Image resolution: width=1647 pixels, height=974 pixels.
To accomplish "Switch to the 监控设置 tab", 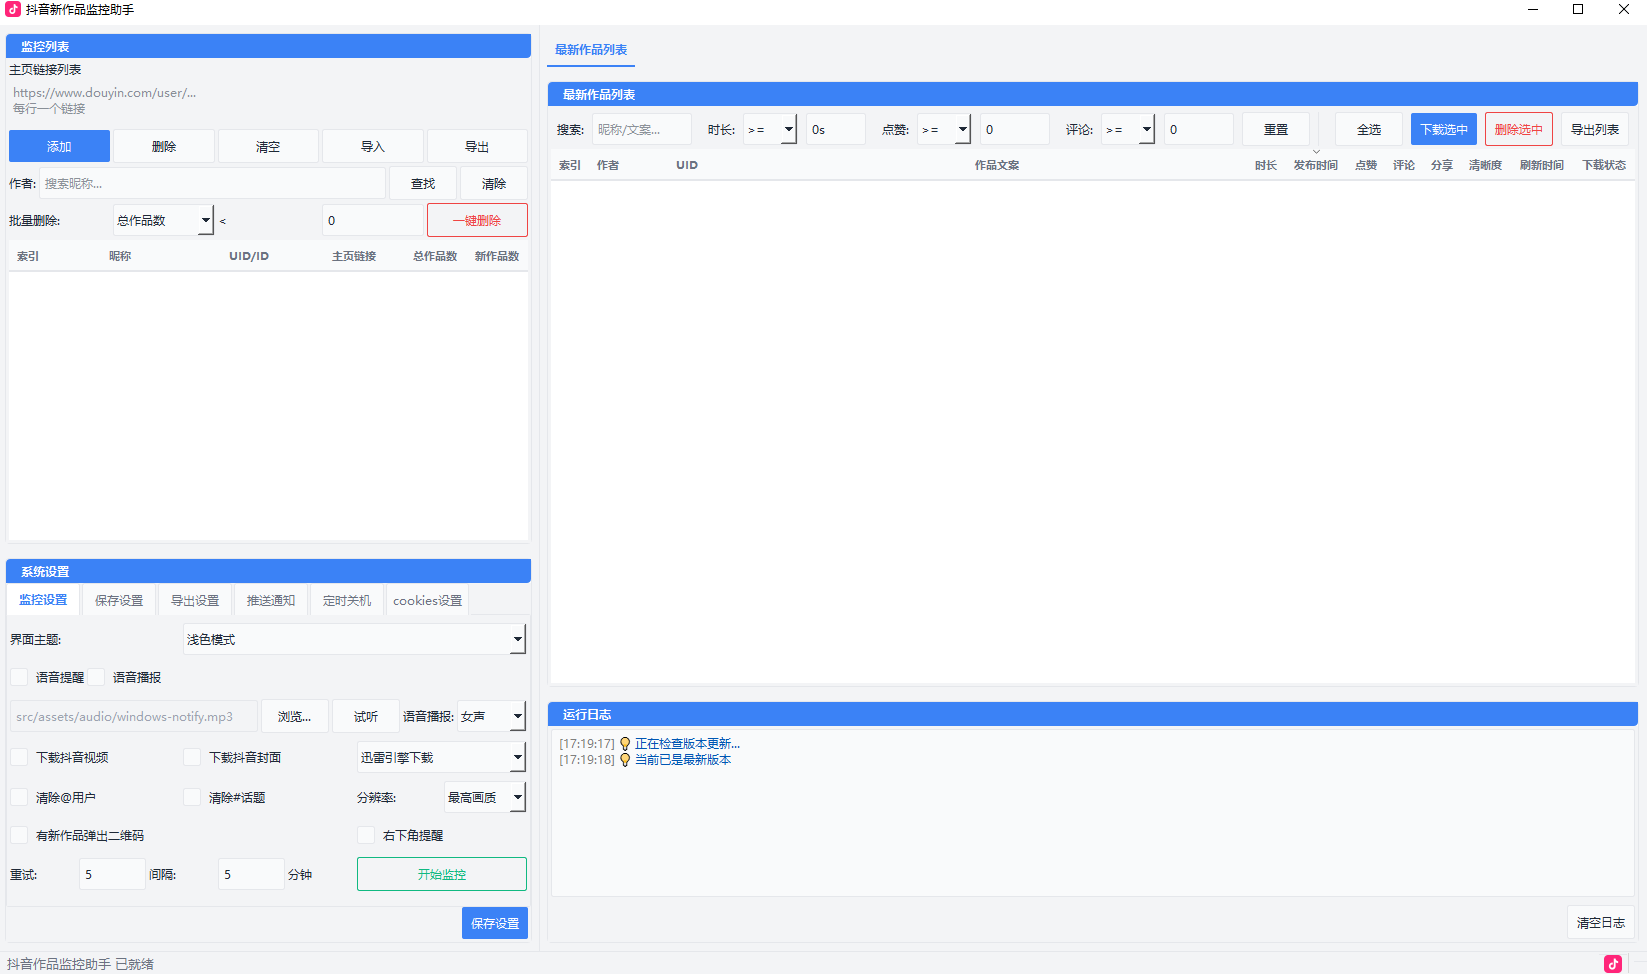I will [43, 600].
